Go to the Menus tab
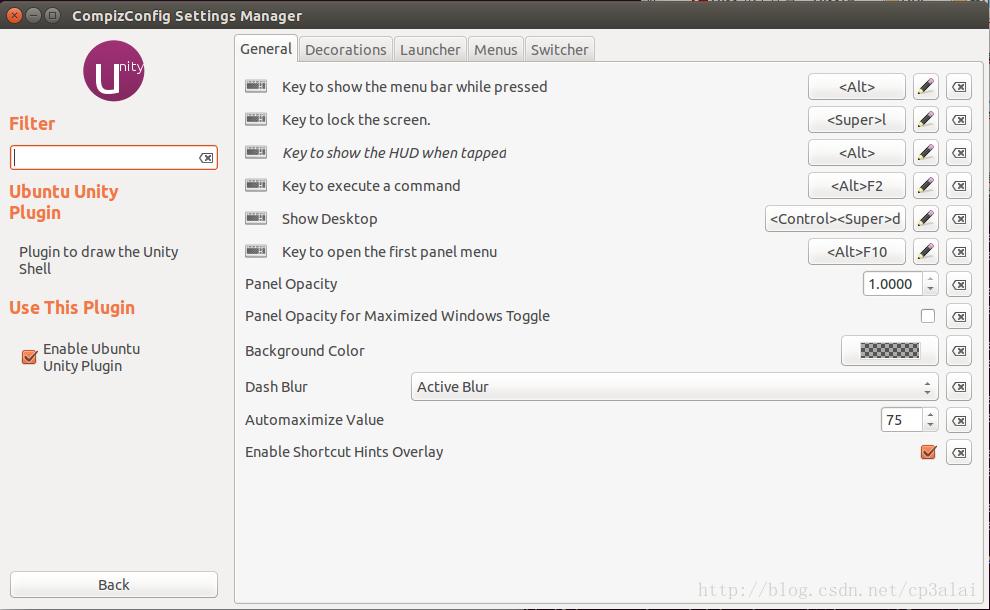The width and height of the screenshot is (990, 610). pyautogui.click(x=496, y=49)
